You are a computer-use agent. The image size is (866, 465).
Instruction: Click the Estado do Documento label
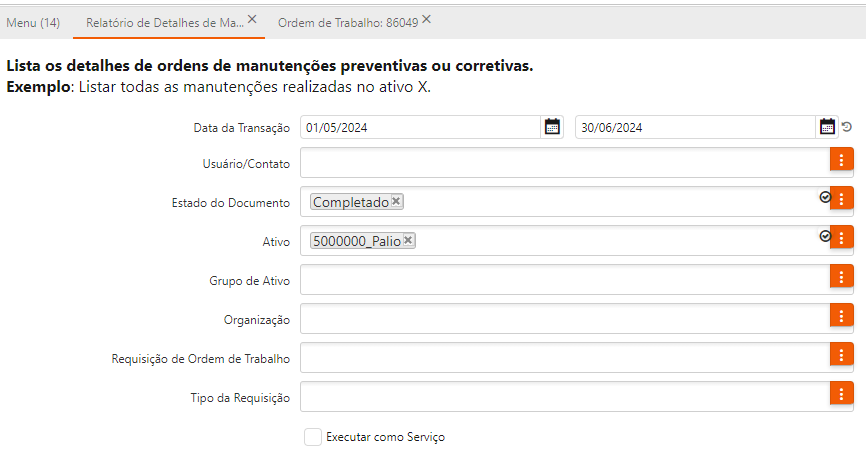point(230,203)
